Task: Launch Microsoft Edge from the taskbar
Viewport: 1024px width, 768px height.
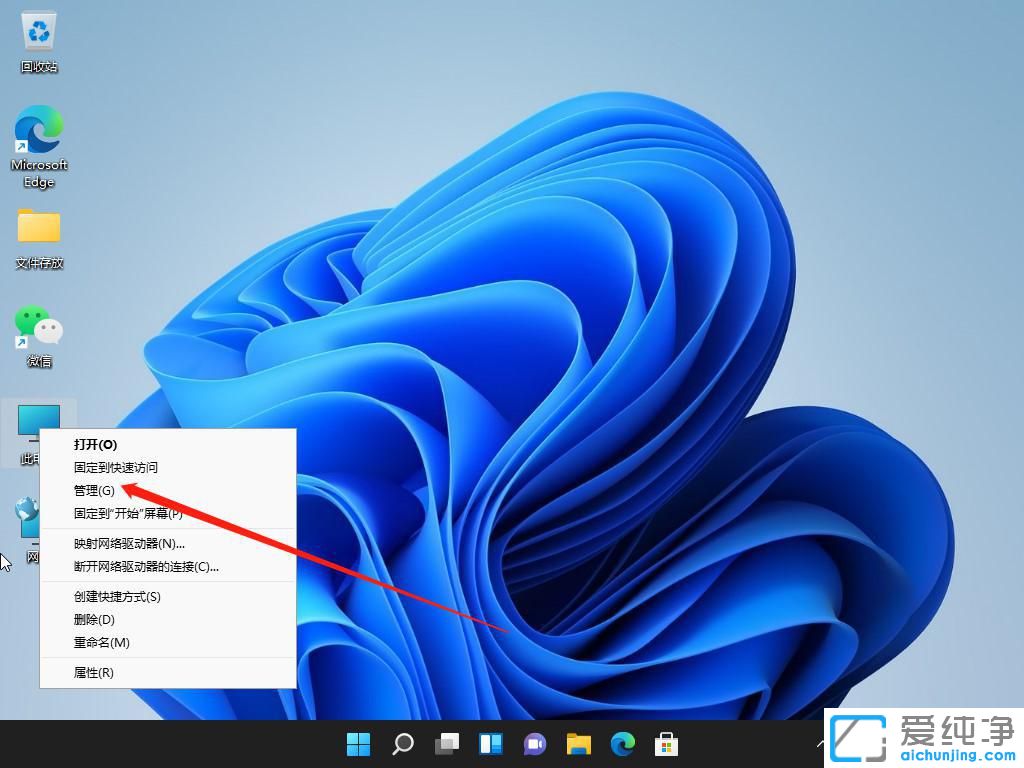Action: pyautogui.click(x=622, y=744)
